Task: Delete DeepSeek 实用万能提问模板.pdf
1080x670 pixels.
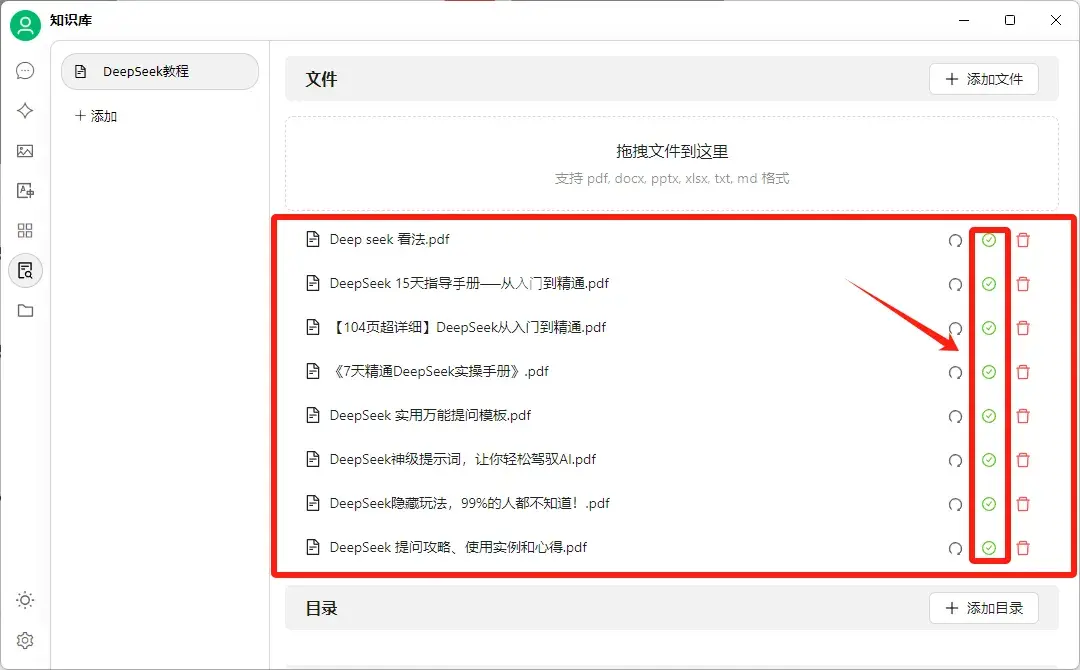Action: click(x=1024, y=417)
